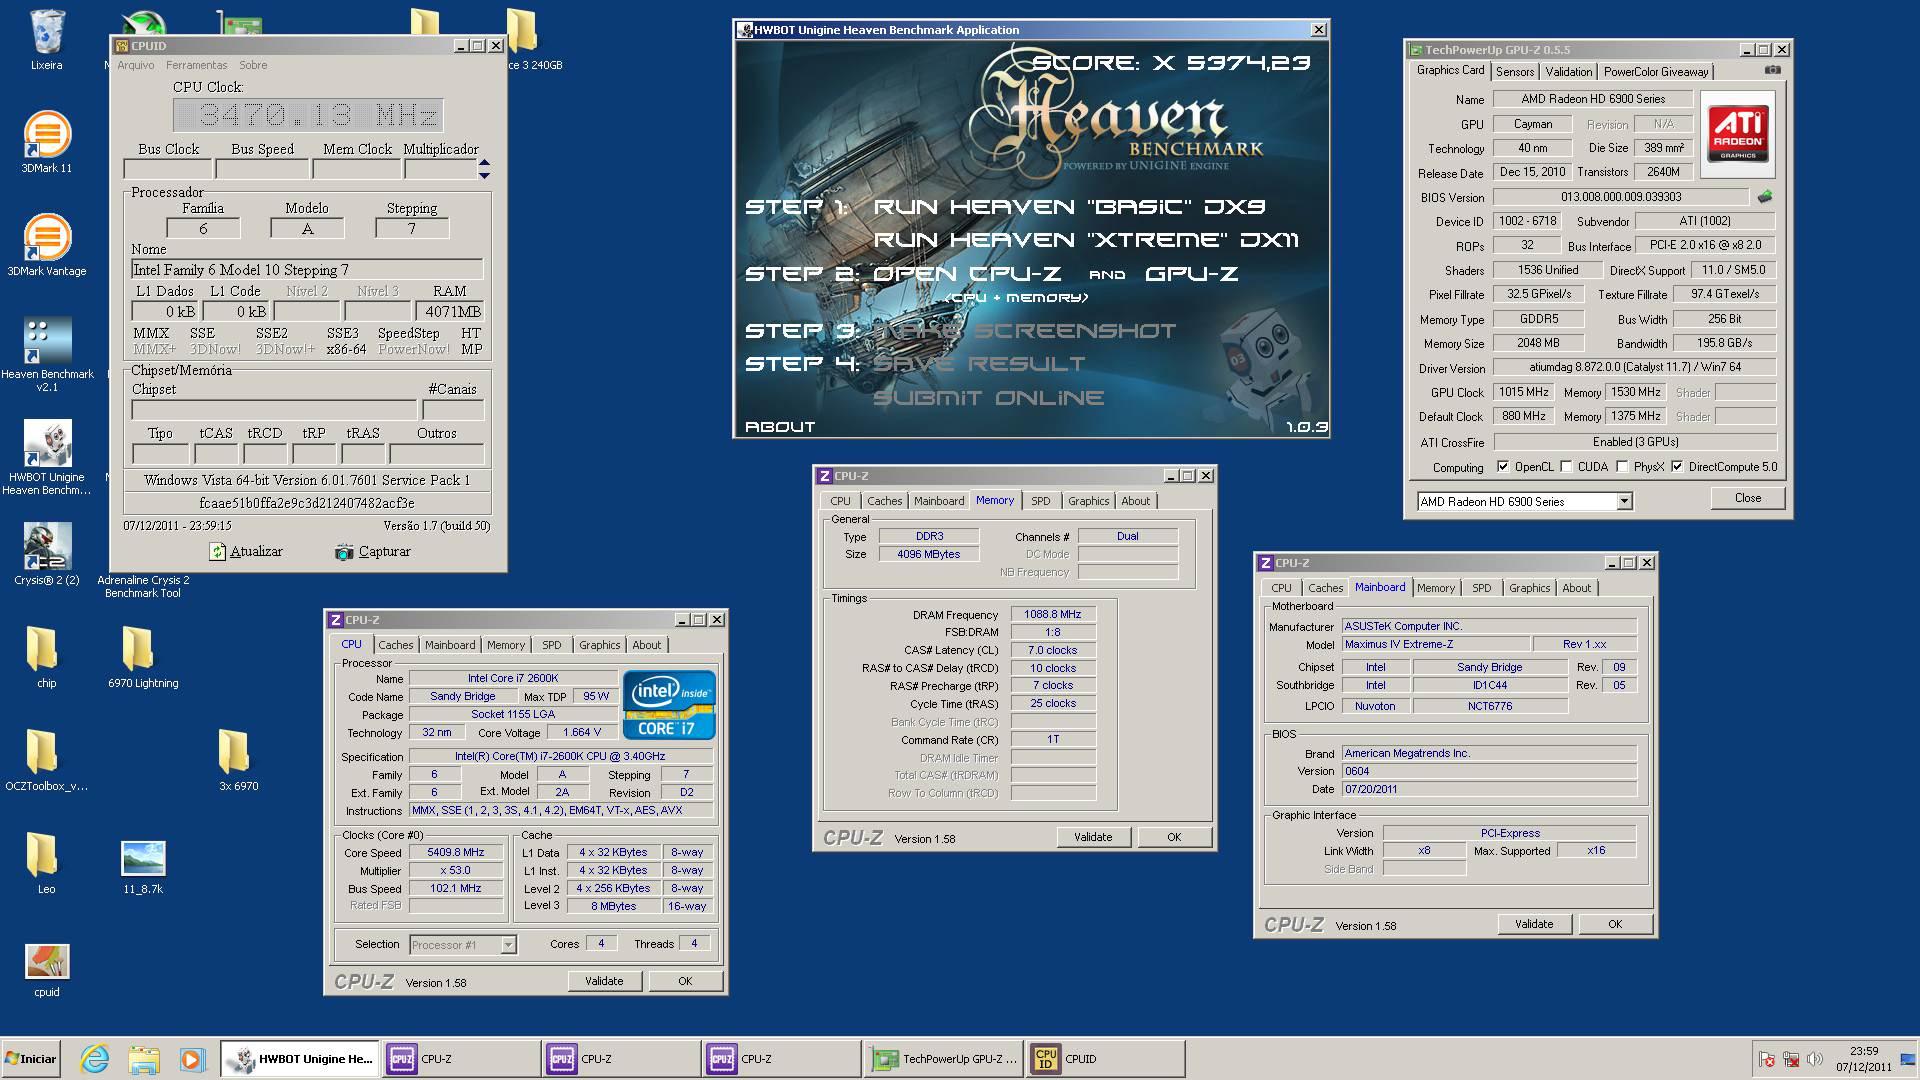The image size is (1920, 1080).
Task: Click Run Heaven "Basic" DX9 step
Action: [1070, 207]
